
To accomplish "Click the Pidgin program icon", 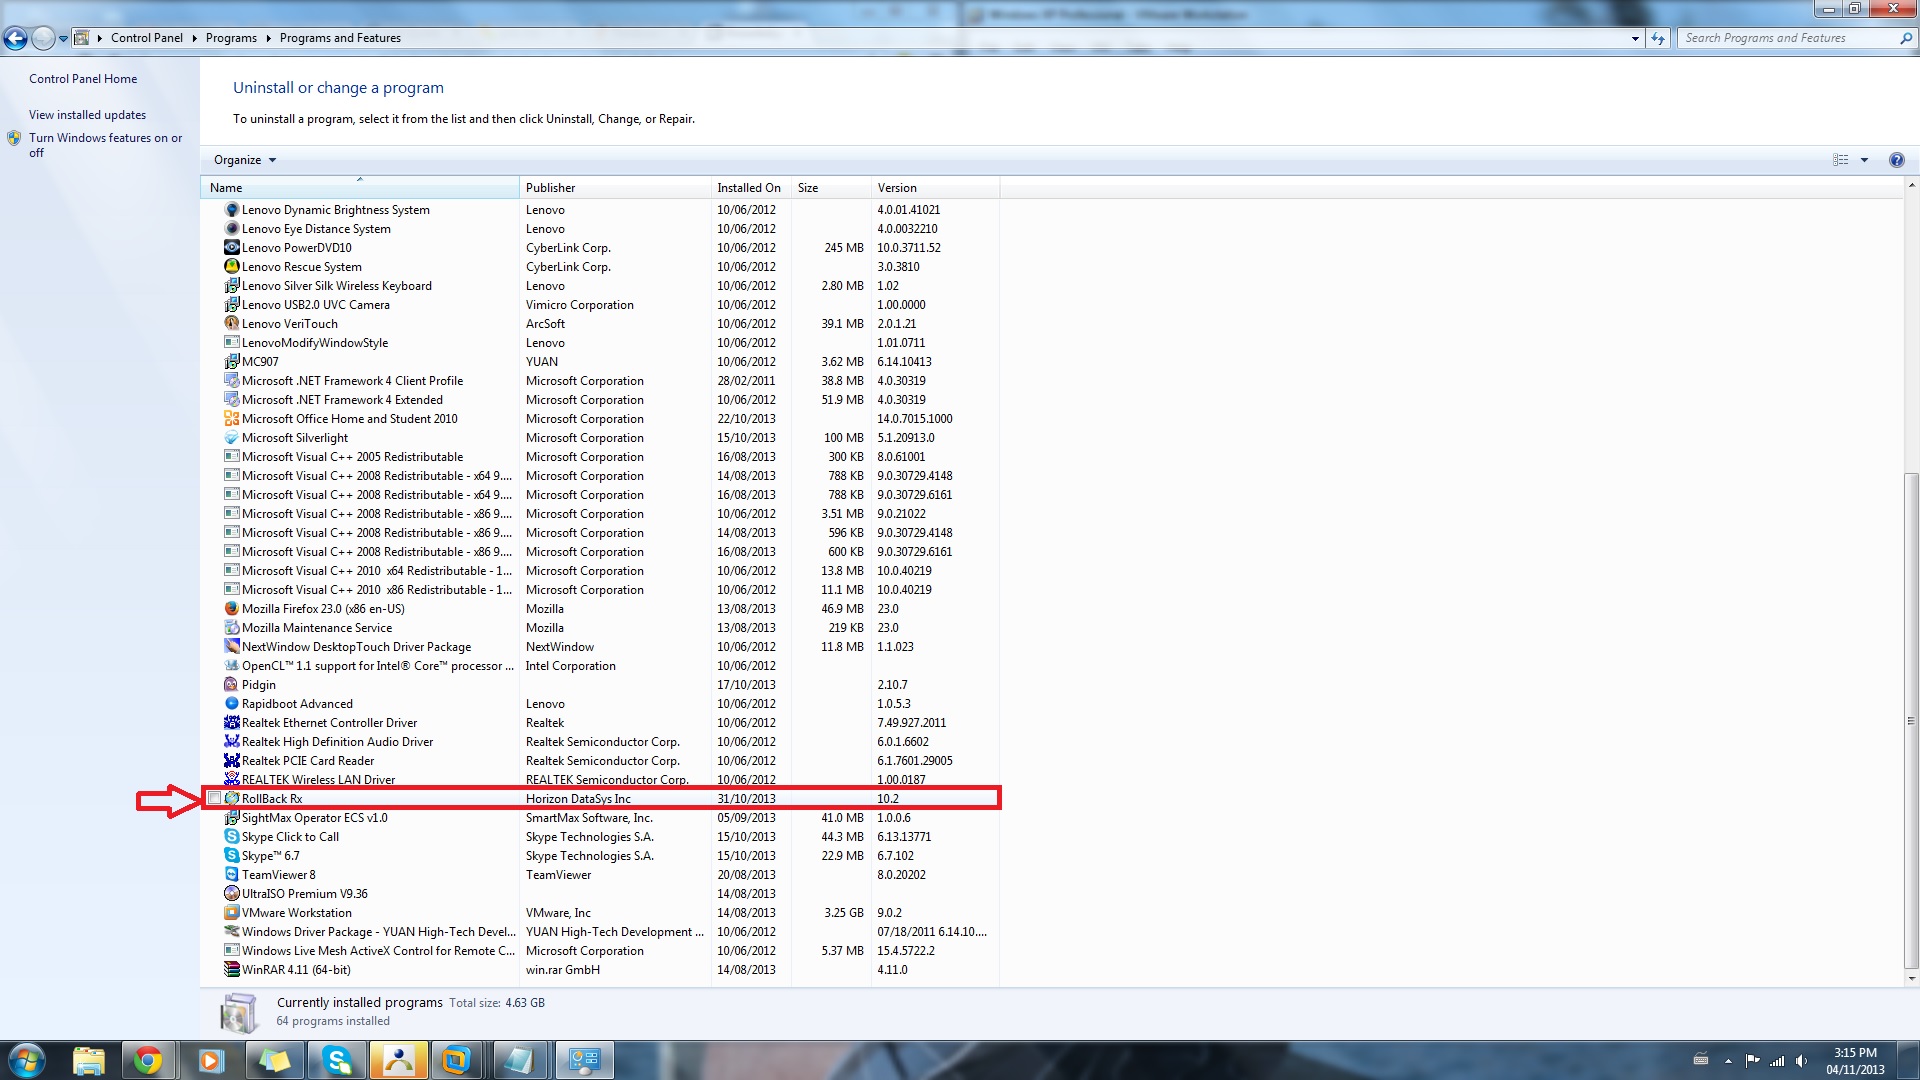I will [232, 685].
